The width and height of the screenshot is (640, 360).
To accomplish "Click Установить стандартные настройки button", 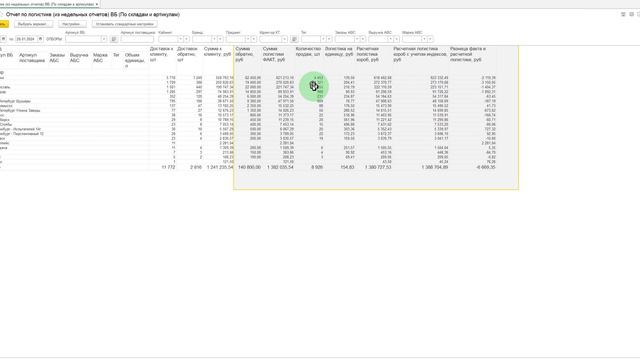I will (x=124, y=24).
